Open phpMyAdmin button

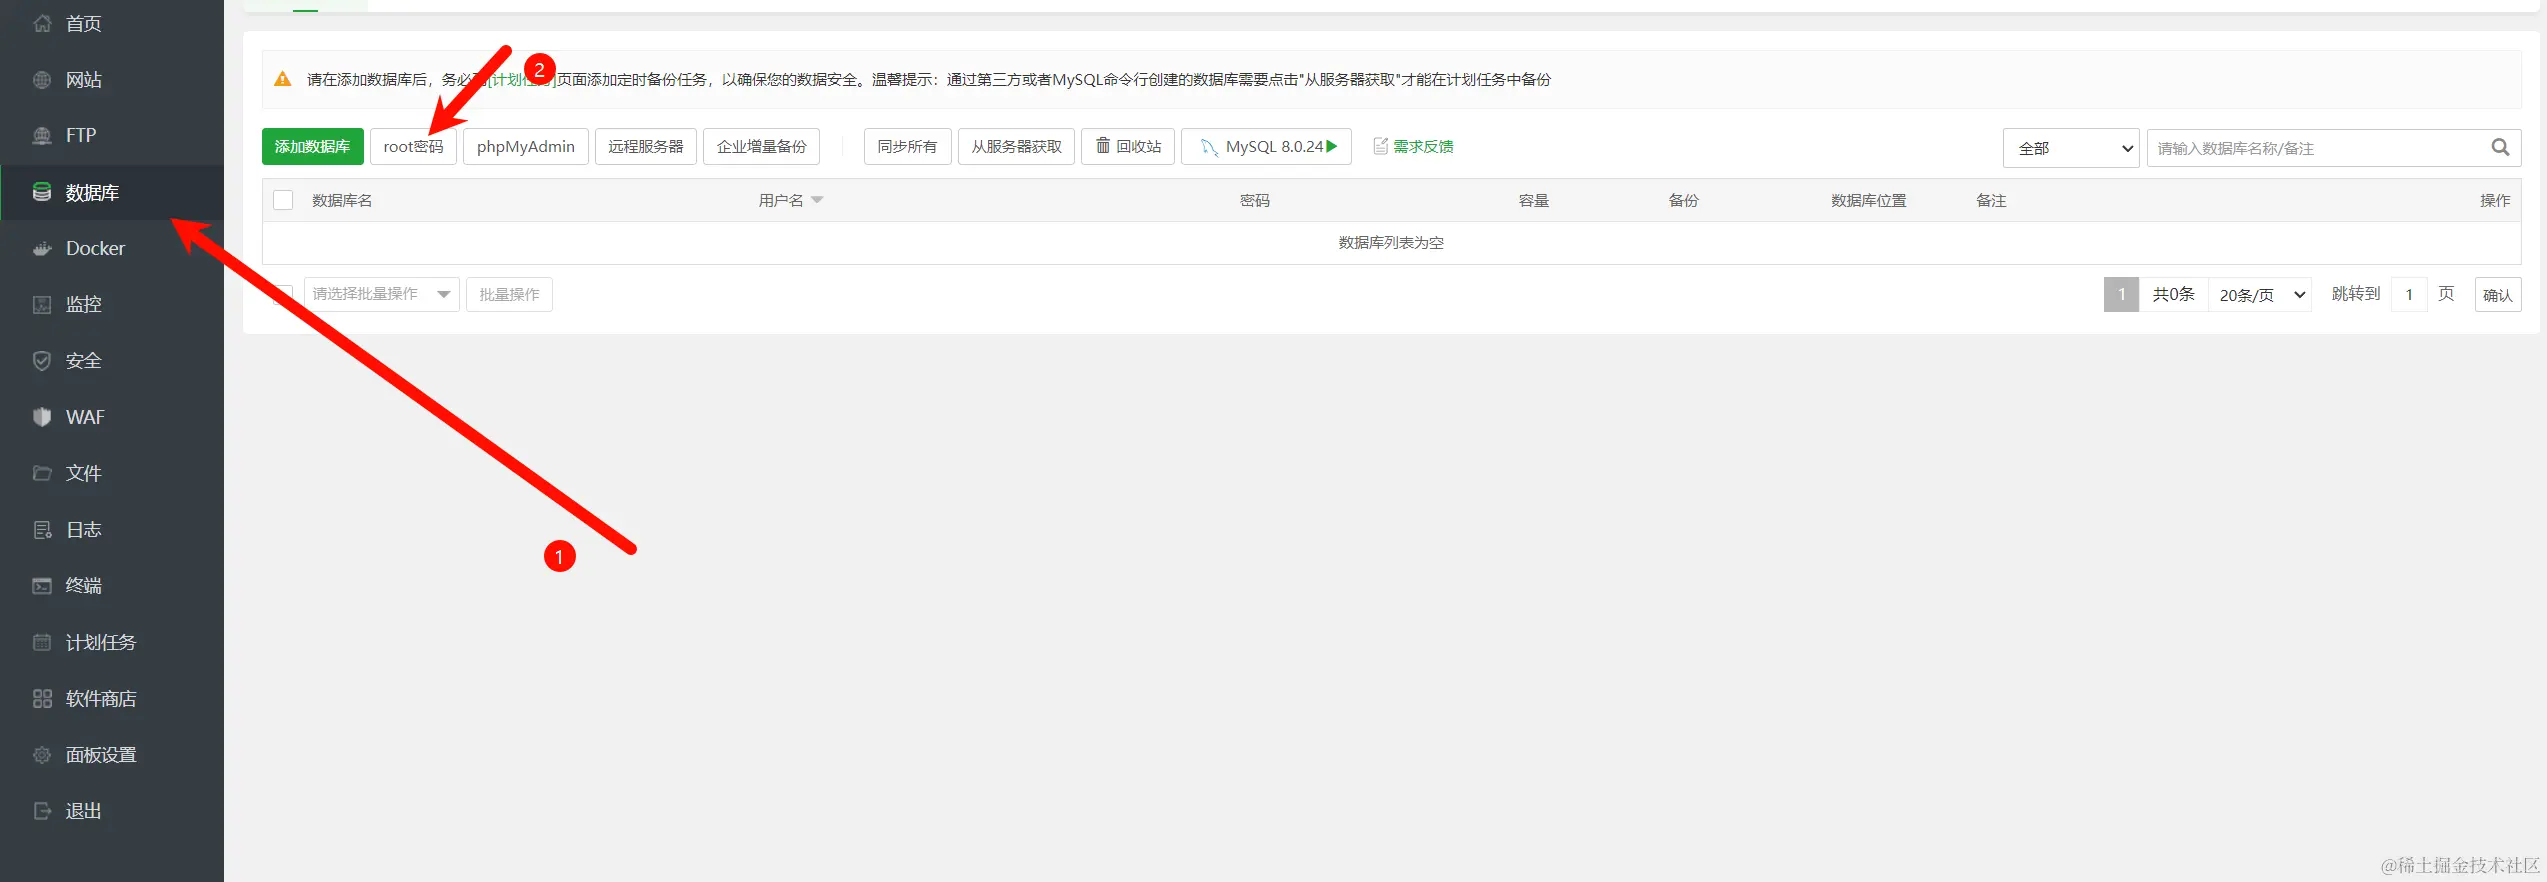click(x=526, y=146)
